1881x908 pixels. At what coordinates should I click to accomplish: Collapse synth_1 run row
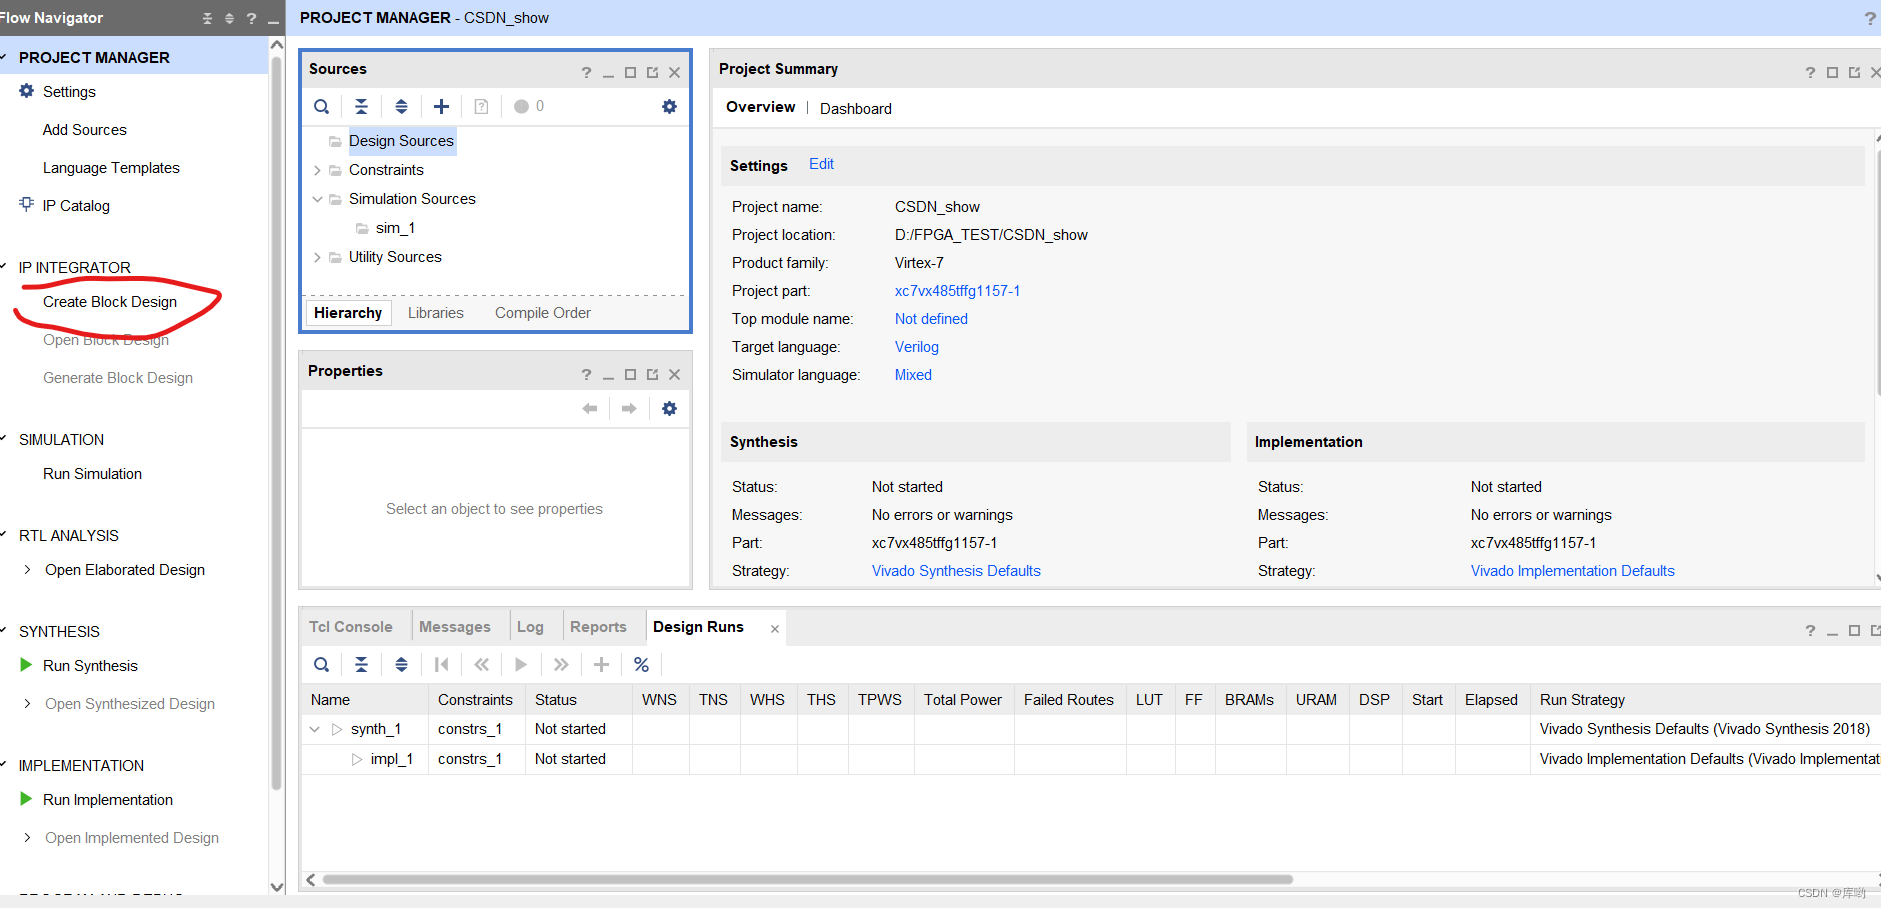coord(315,729)
